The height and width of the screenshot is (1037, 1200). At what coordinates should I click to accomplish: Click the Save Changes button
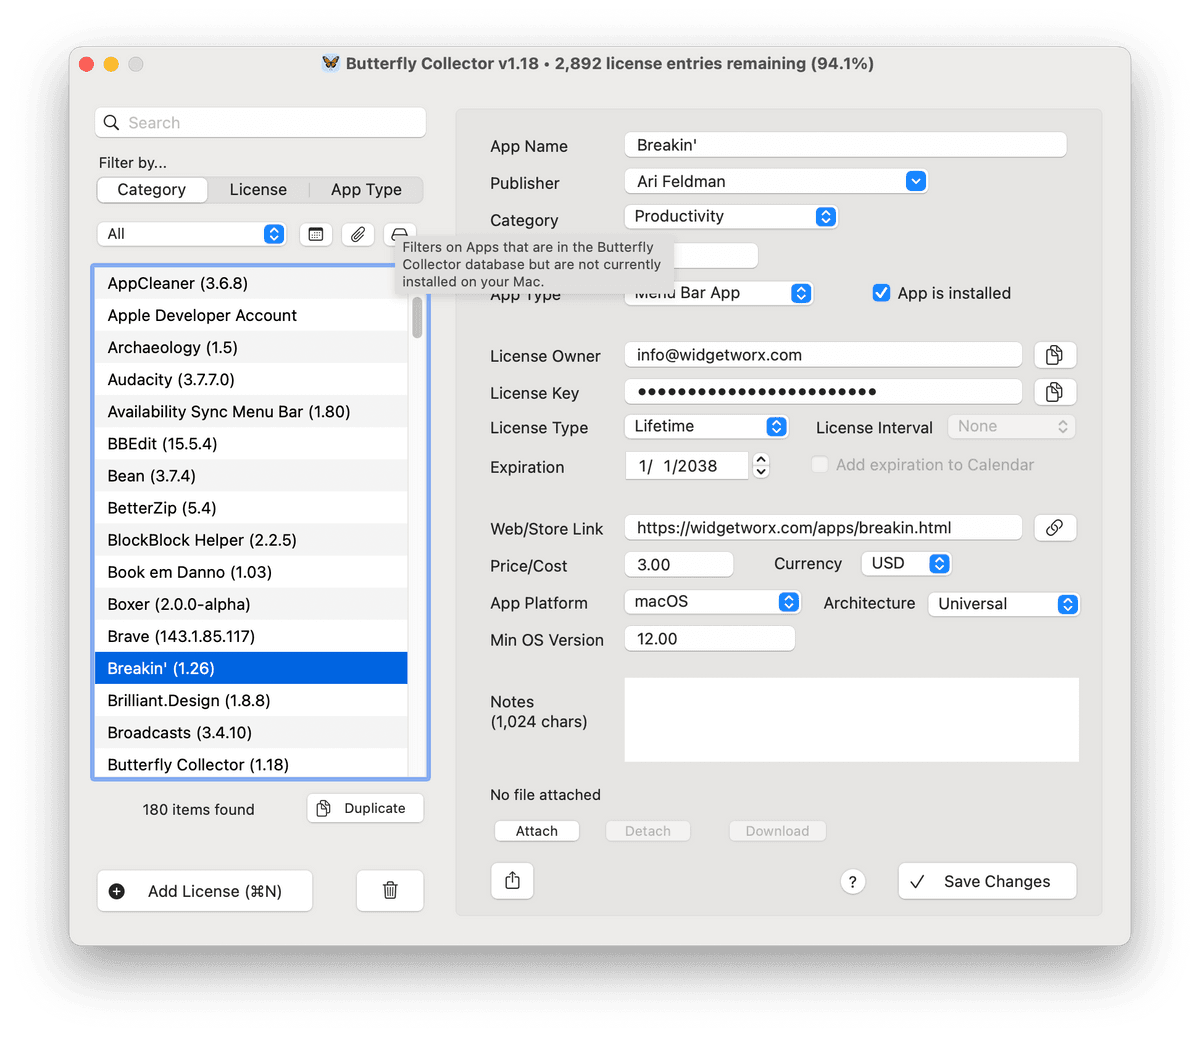[986, 881]
